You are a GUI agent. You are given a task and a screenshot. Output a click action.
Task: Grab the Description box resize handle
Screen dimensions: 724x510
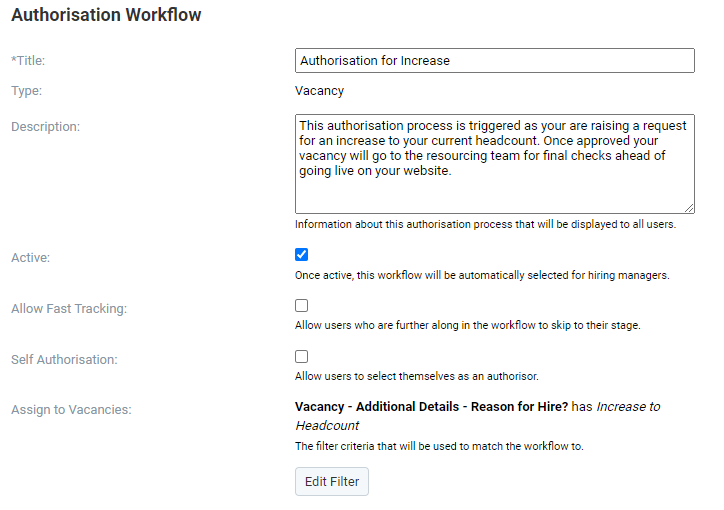[x=689, y=208]
